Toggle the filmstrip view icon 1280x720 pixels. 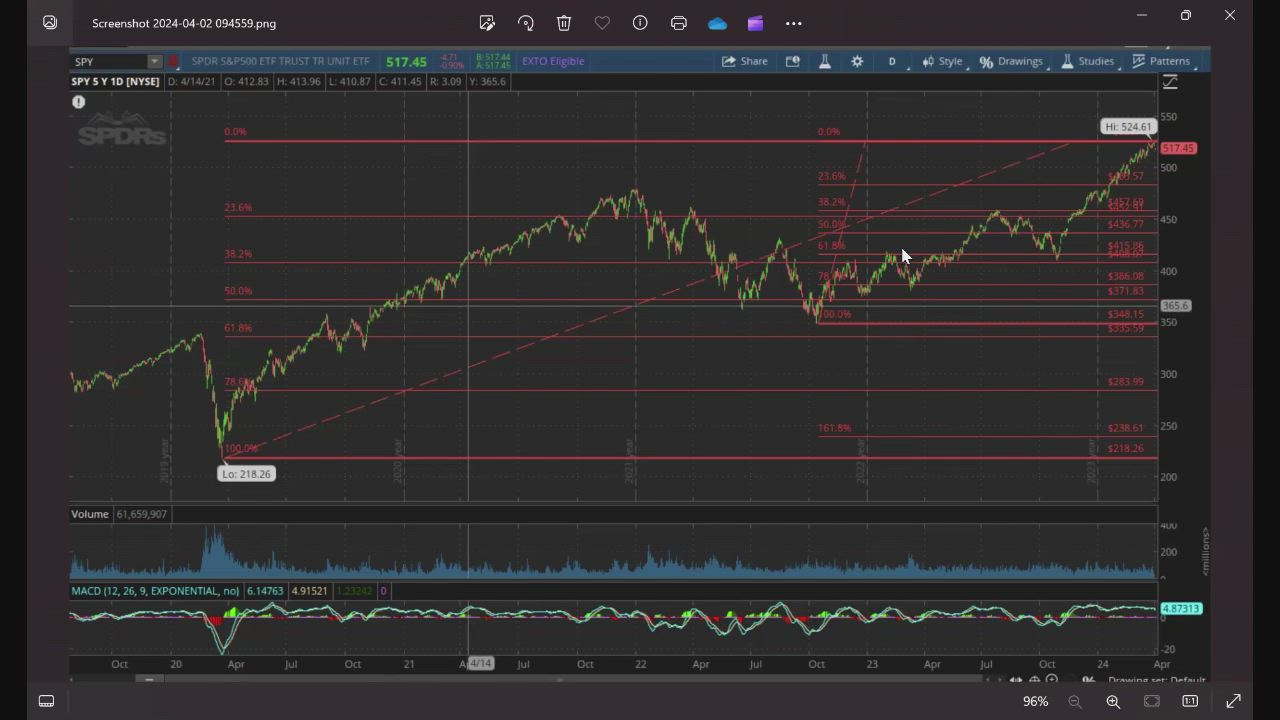[x=46, y=701]
